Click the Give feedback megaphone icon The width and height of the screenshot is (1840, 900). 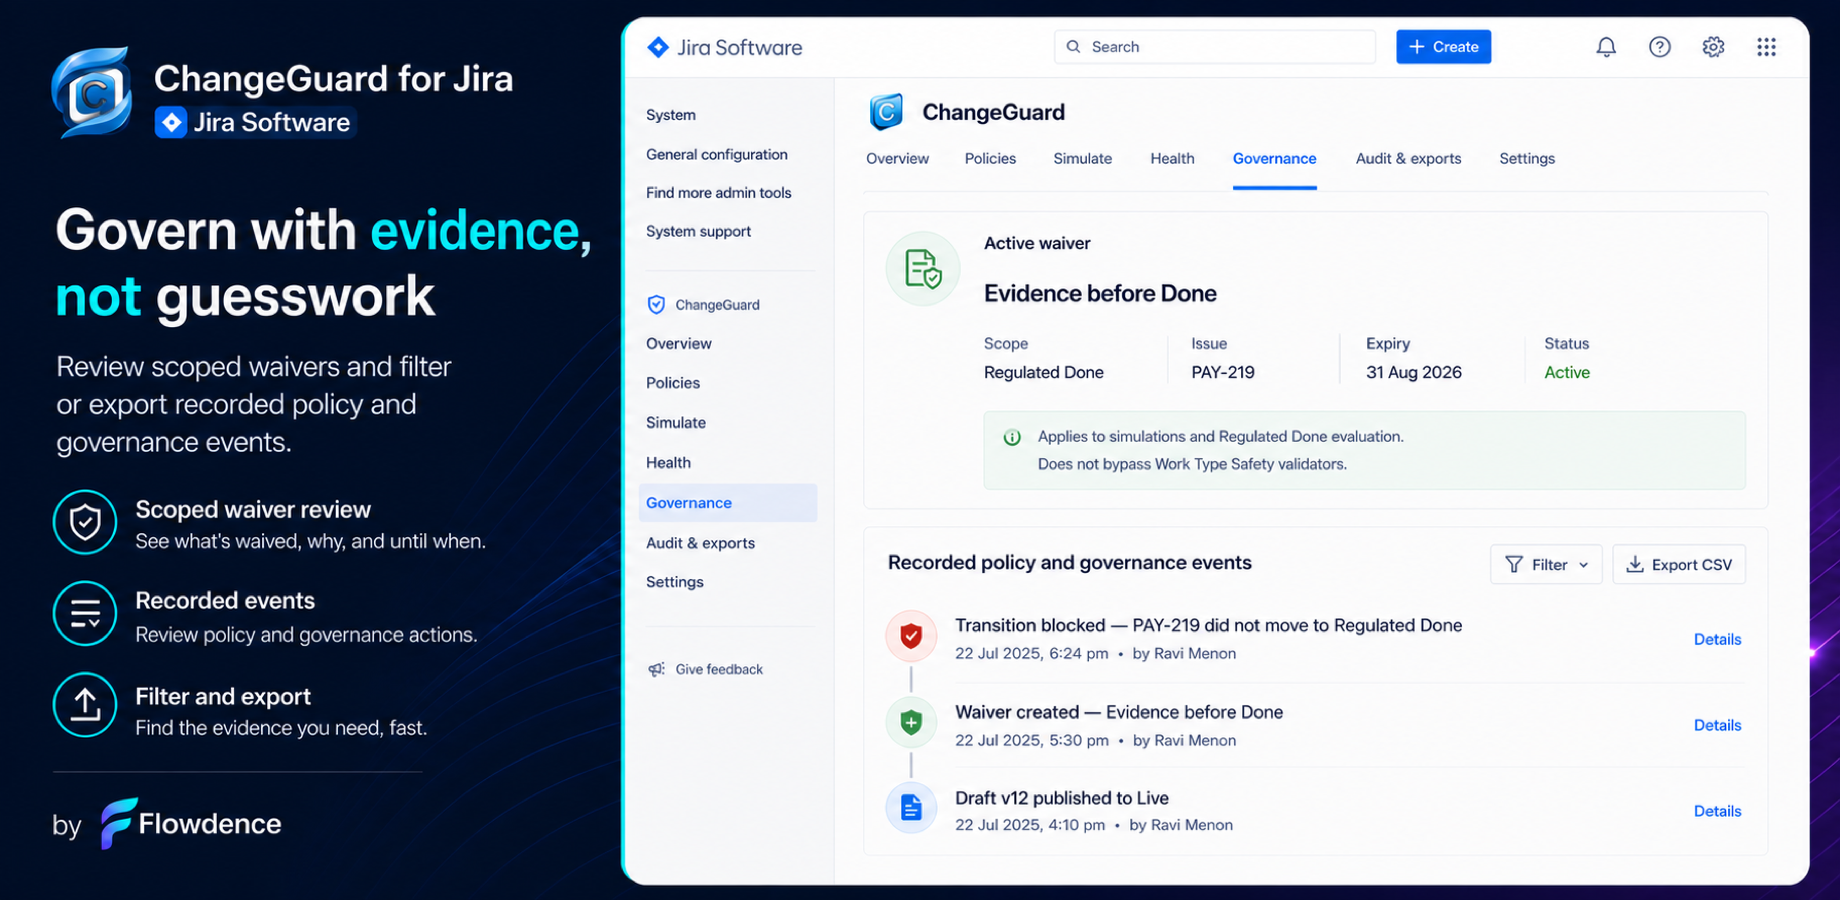(x=656, y=670)
